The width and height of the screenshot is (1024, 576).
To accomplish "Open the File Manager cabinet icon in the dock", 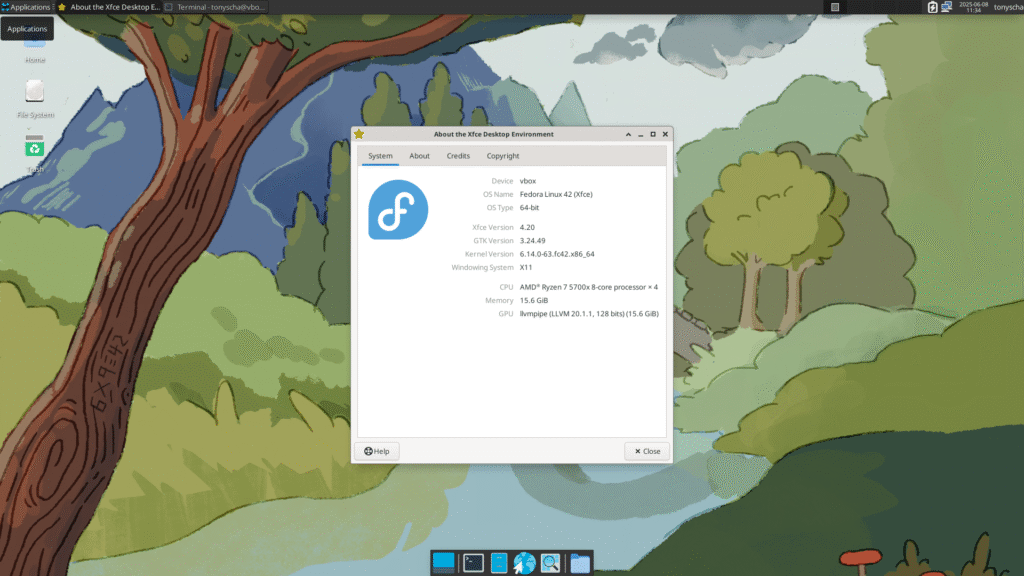I will tap(499, 562).
